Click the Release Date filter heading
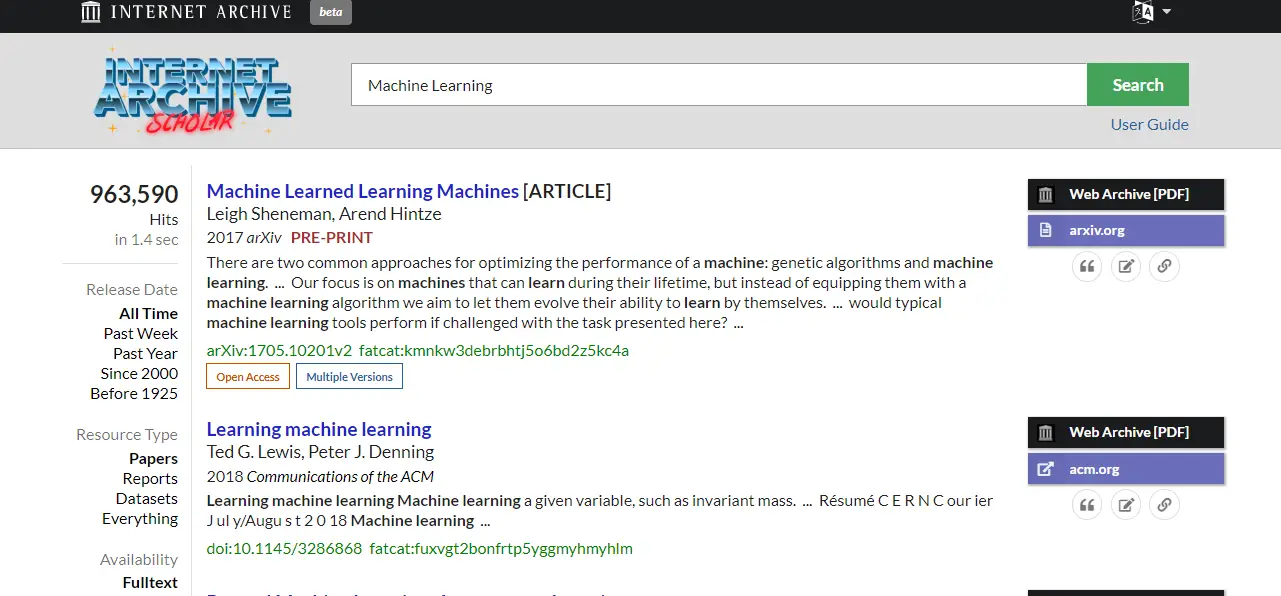This screenshot has width=1281, height=596. [132, 290]
